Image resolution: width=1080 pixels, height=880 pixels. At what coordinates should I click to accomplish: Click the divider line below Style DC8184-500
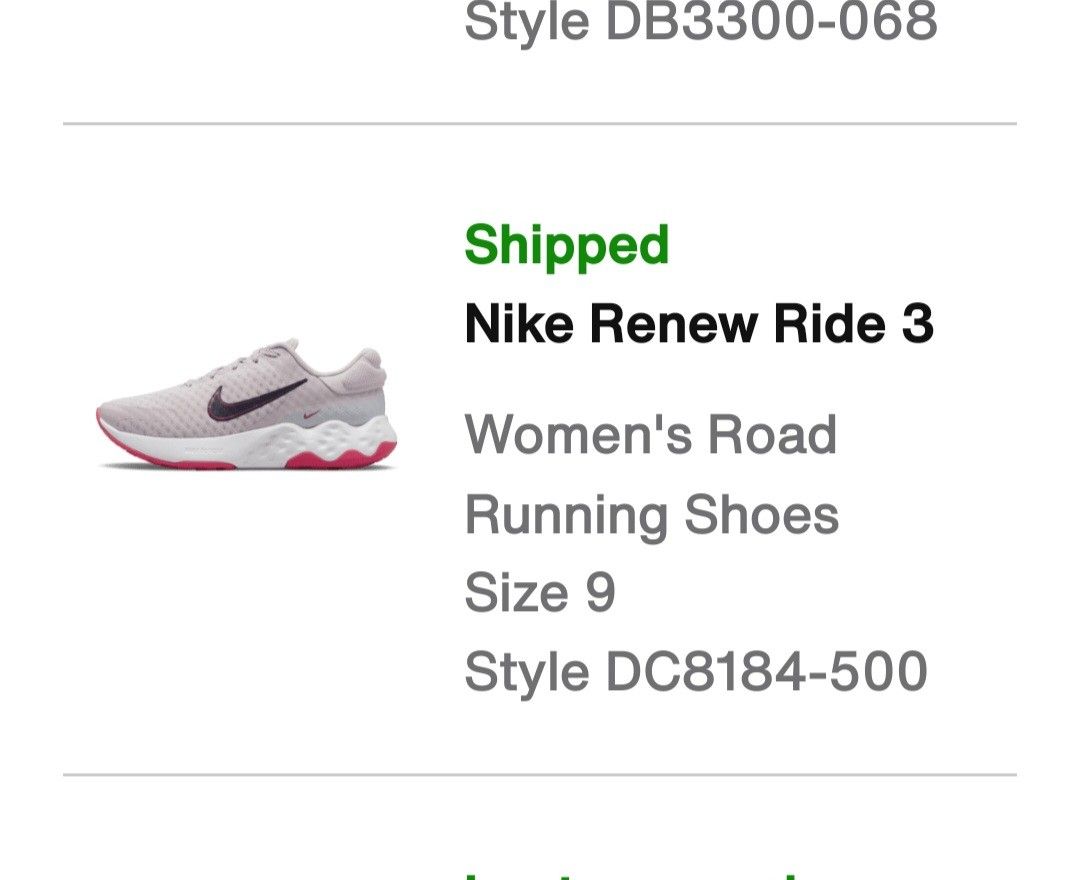pos(540,774)
